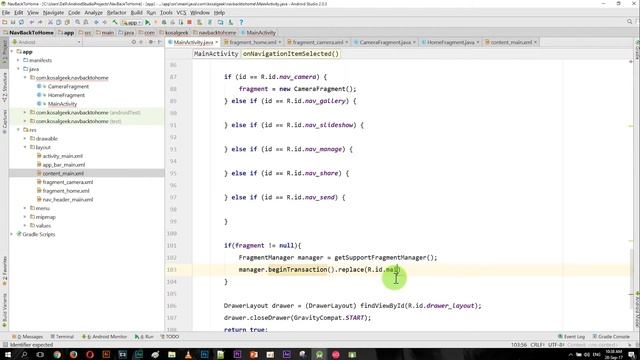This screenshot has height=360, width=640.
Task: Open Chrome from the taskbar
Action: coord(57,354)
